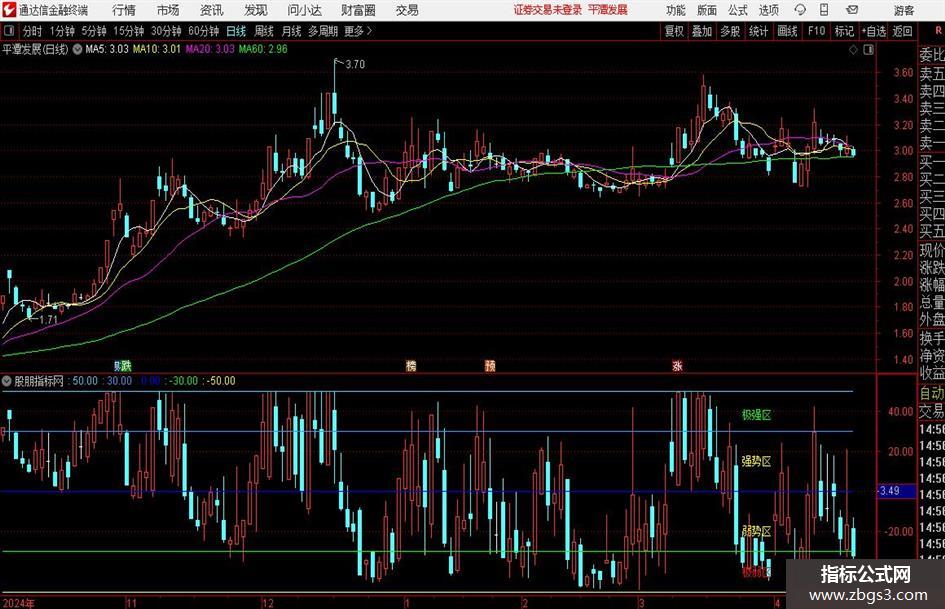Click the 财 event marker under the chart
This screenshot has width=945, height=609.
click(x=117, y=365)
